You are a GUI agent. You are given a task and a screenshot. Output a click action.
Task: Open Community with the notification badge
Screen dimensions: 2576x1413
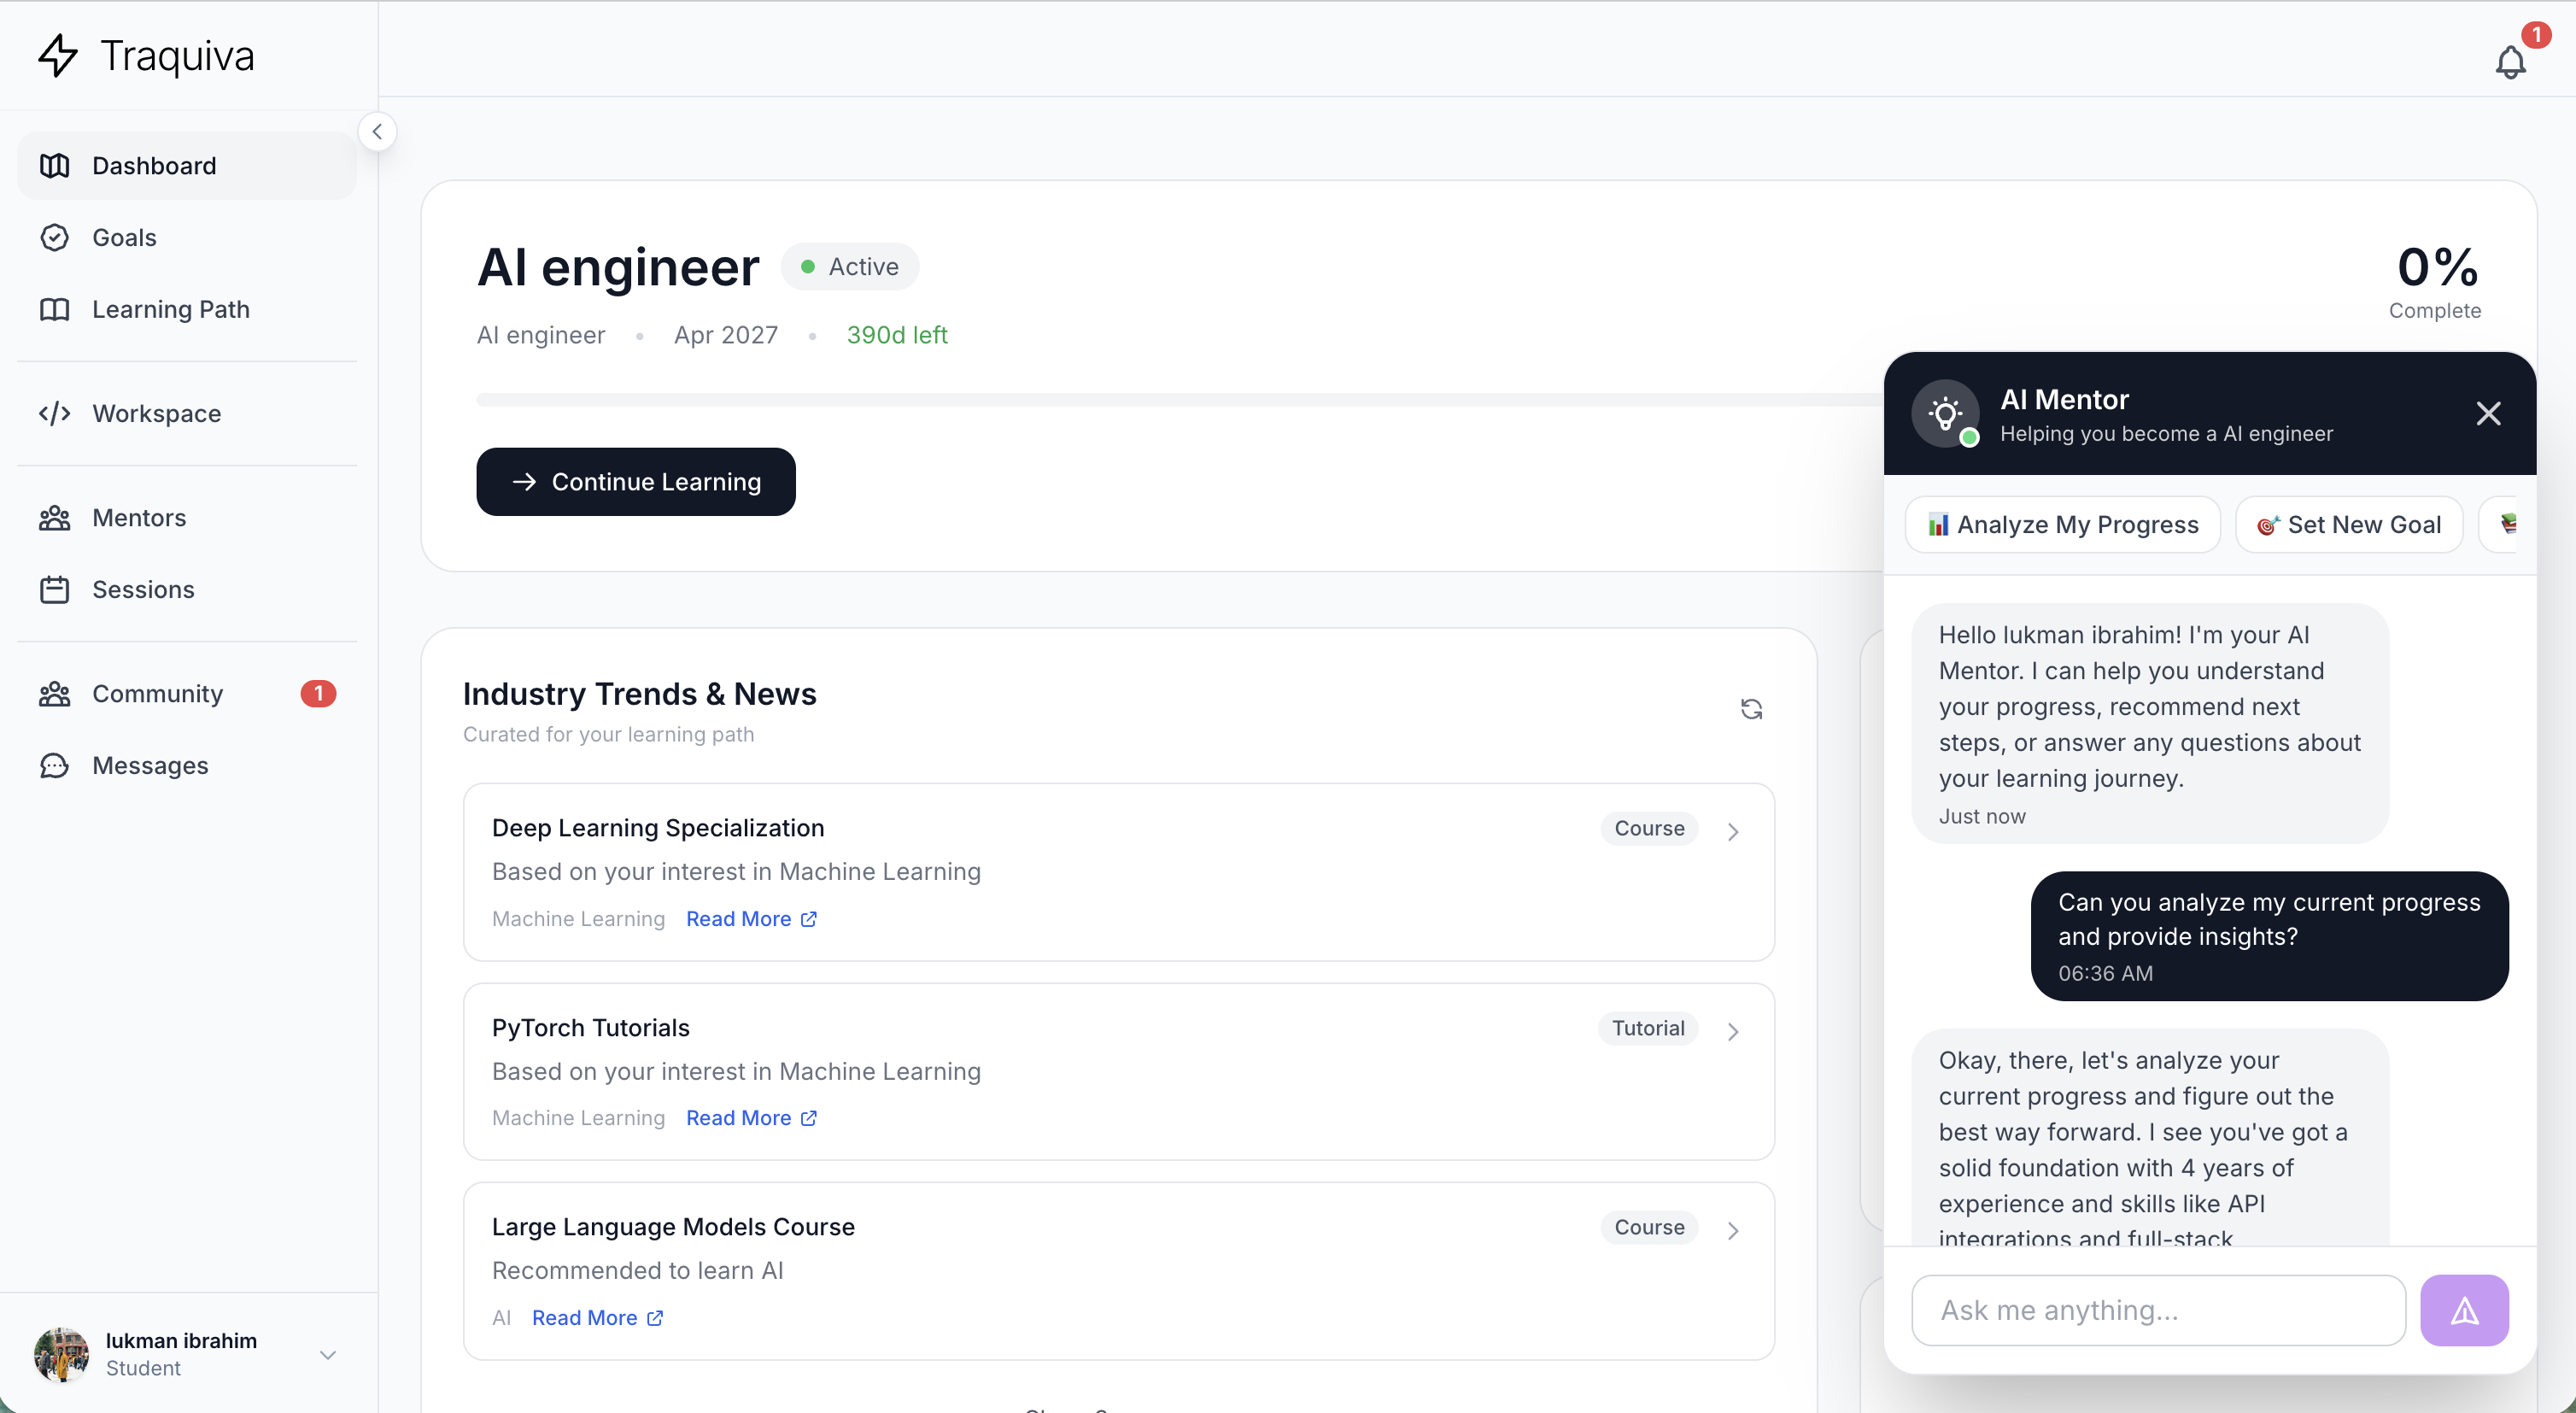[x=157, y=693]
